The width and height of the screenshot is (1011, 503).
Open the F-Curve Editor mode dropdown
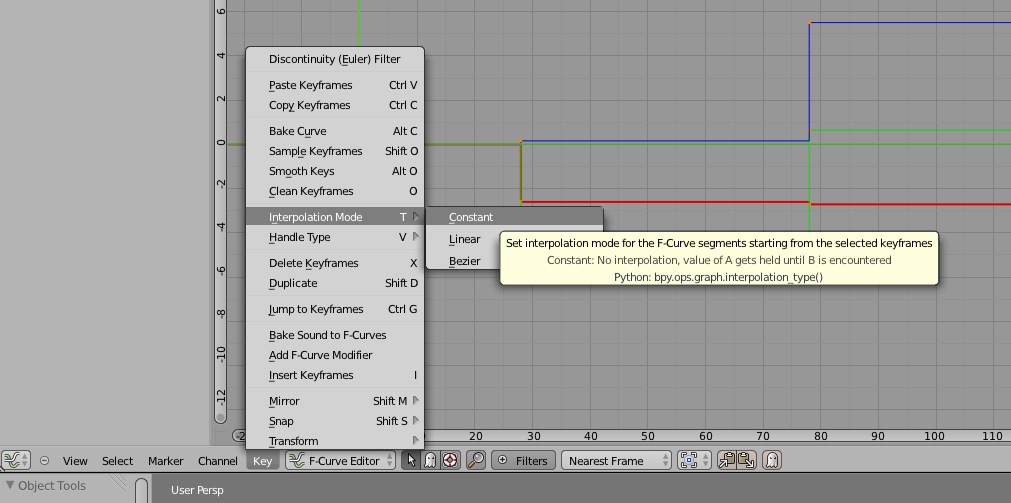(x=340, y=460)
